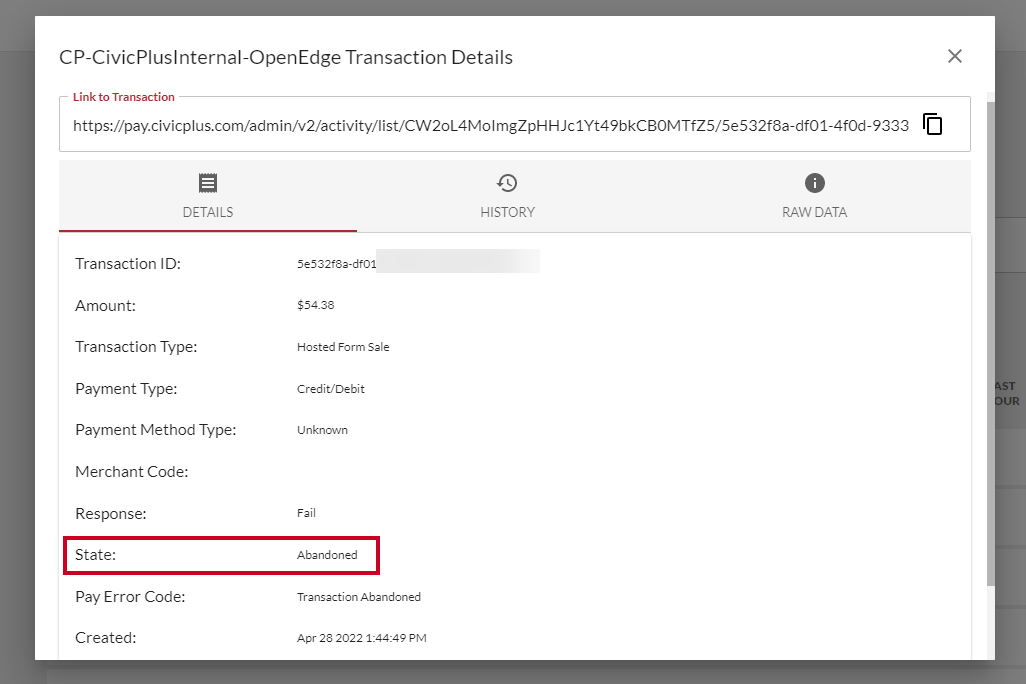Image resolution: width=1026 pixels, height=684 pixels.
Task: Click the 'Created:' label
Action: 105,638
